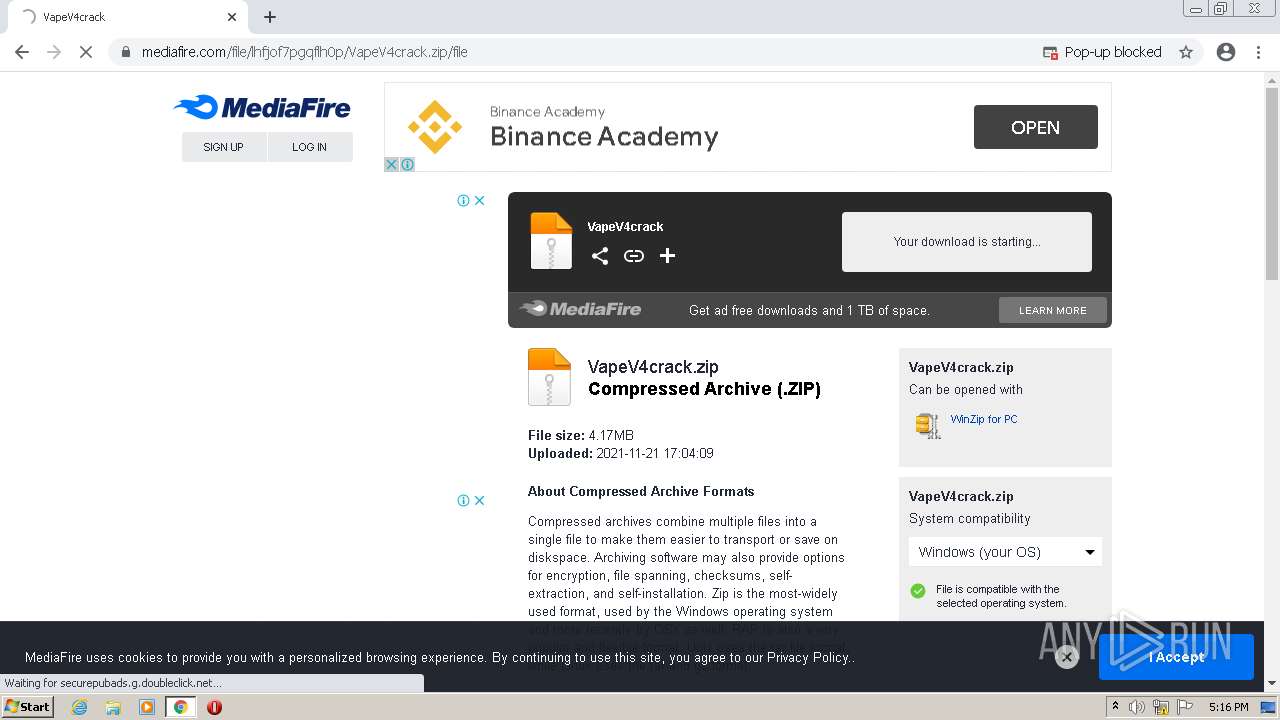Close the upper left side ad
1280x720 pixels.
click(480, 200)
